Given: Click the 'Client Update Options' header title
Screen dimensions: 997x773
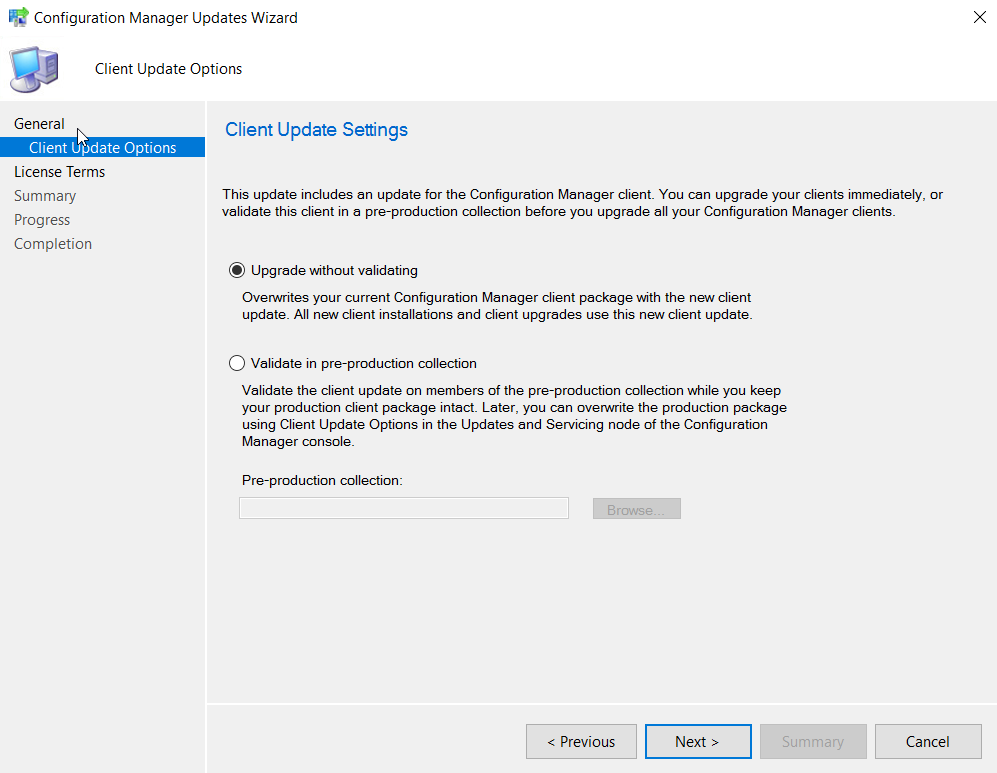Looking at the screenshot, I should (x=168, y=69).
